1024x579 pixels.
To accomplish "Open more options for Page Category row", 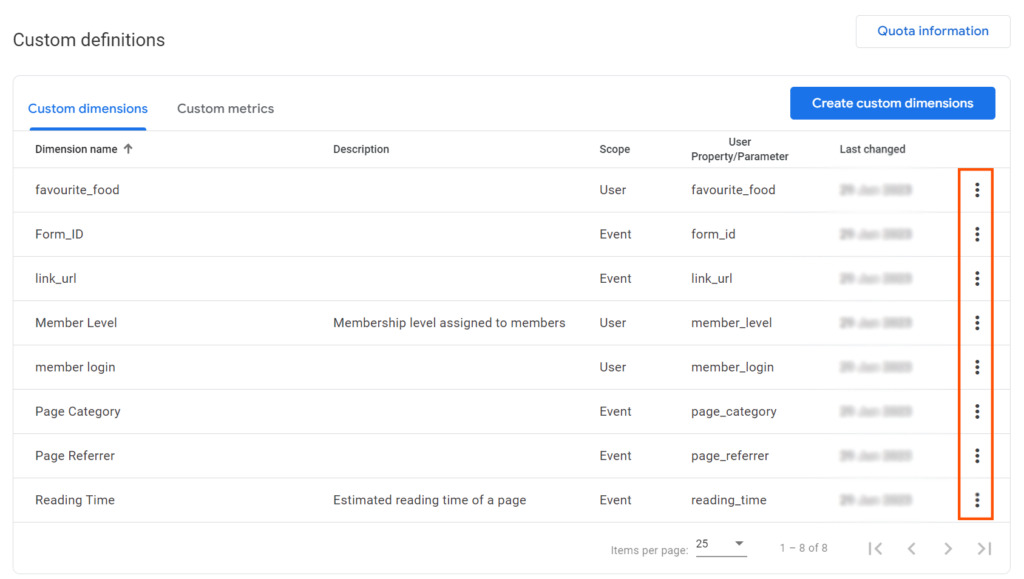I will (x=977, y=411).
